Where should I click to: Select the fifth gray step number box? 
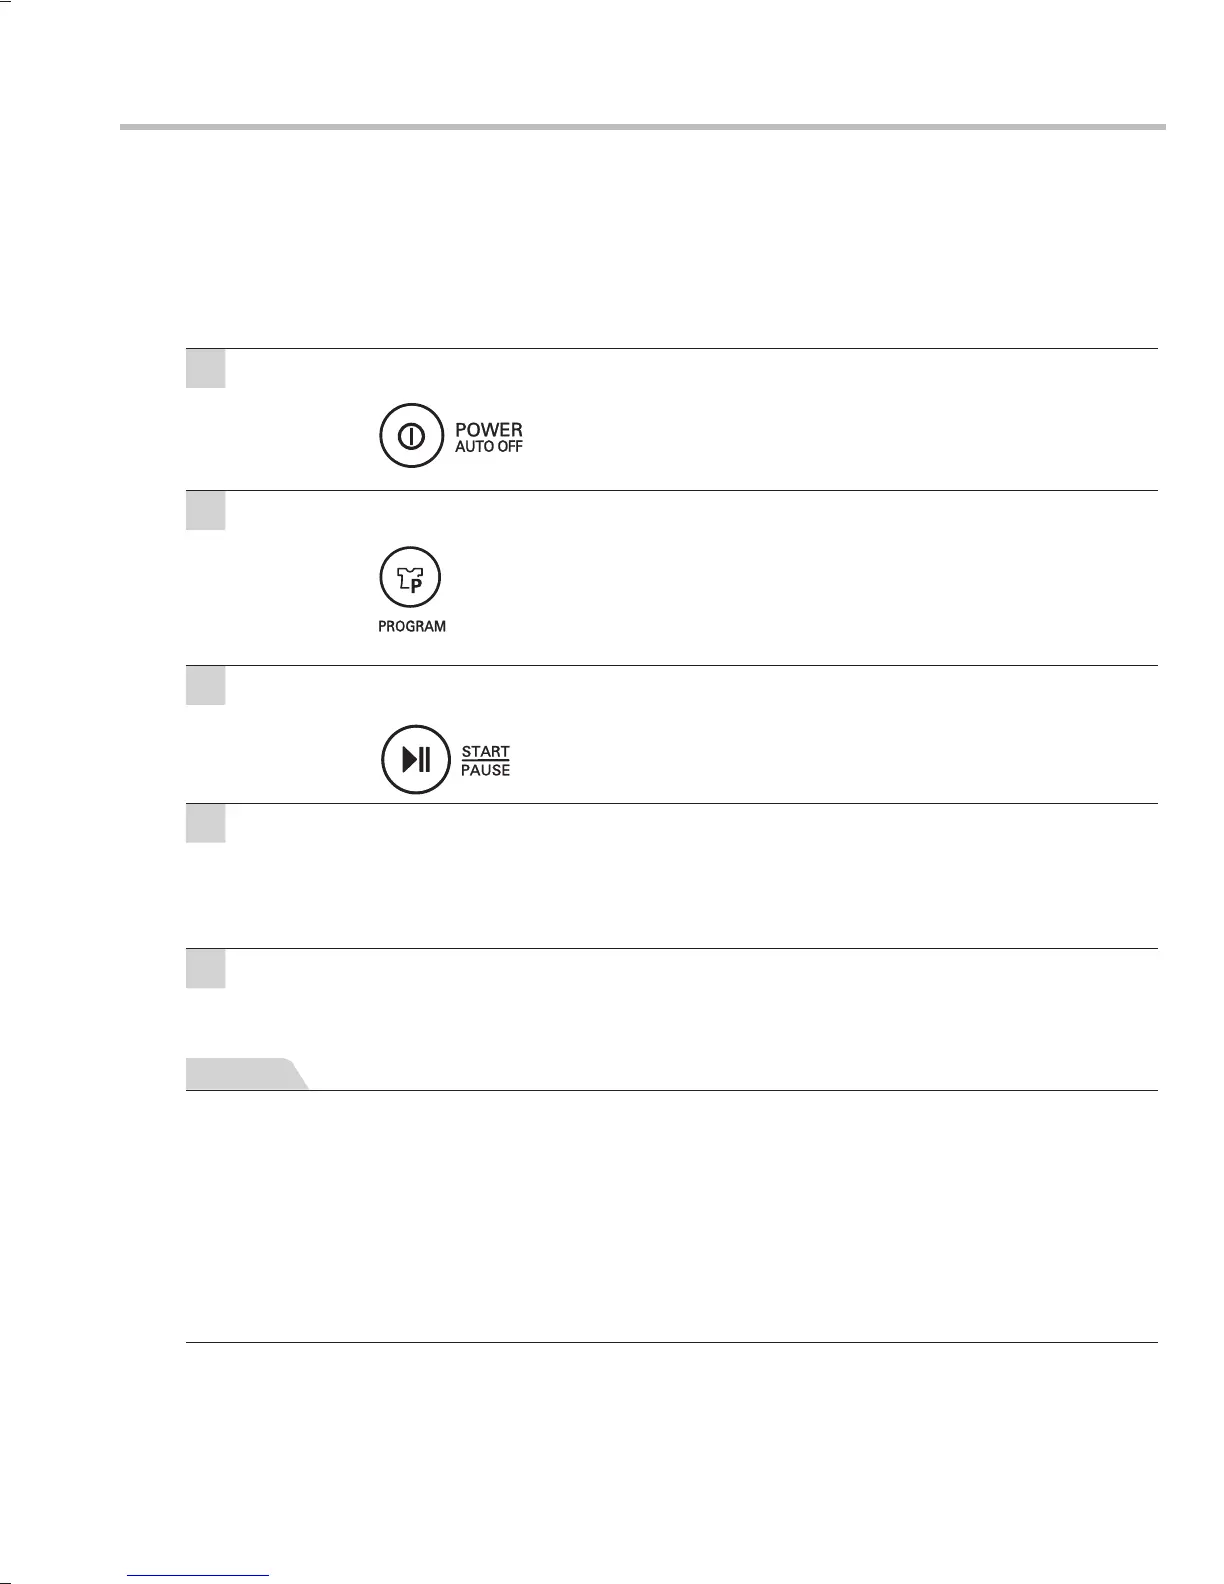point(206,969)
